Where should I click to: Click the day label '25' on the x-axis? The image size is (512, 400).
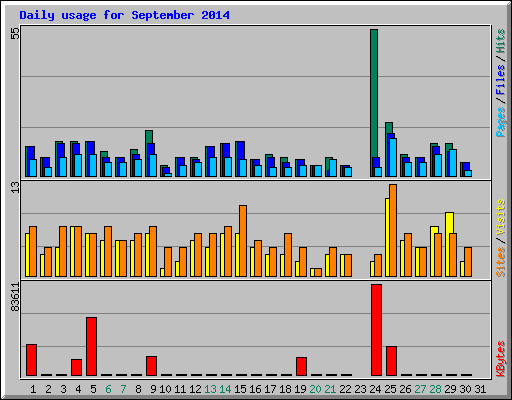[390, 389]
